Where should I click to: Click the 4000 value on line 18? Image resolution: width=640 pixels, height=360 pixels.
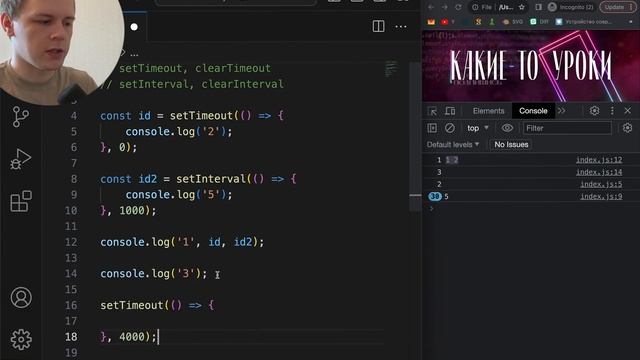132,337
